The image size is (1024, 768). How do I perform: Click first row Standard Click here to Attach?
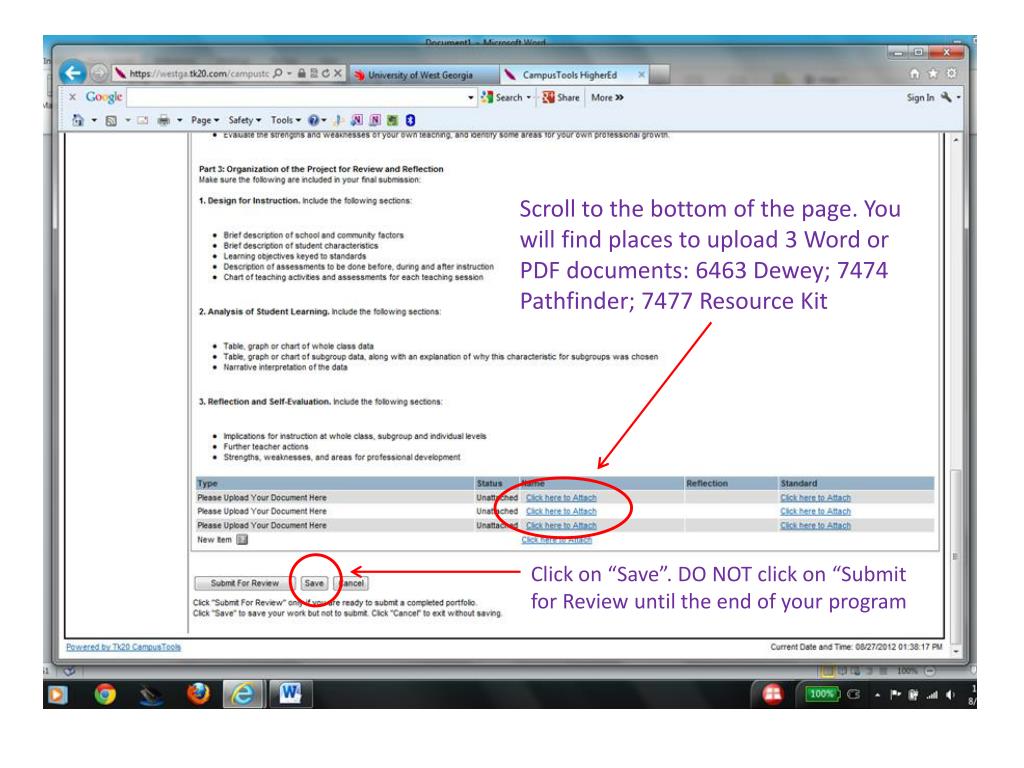tap(815, 498)
